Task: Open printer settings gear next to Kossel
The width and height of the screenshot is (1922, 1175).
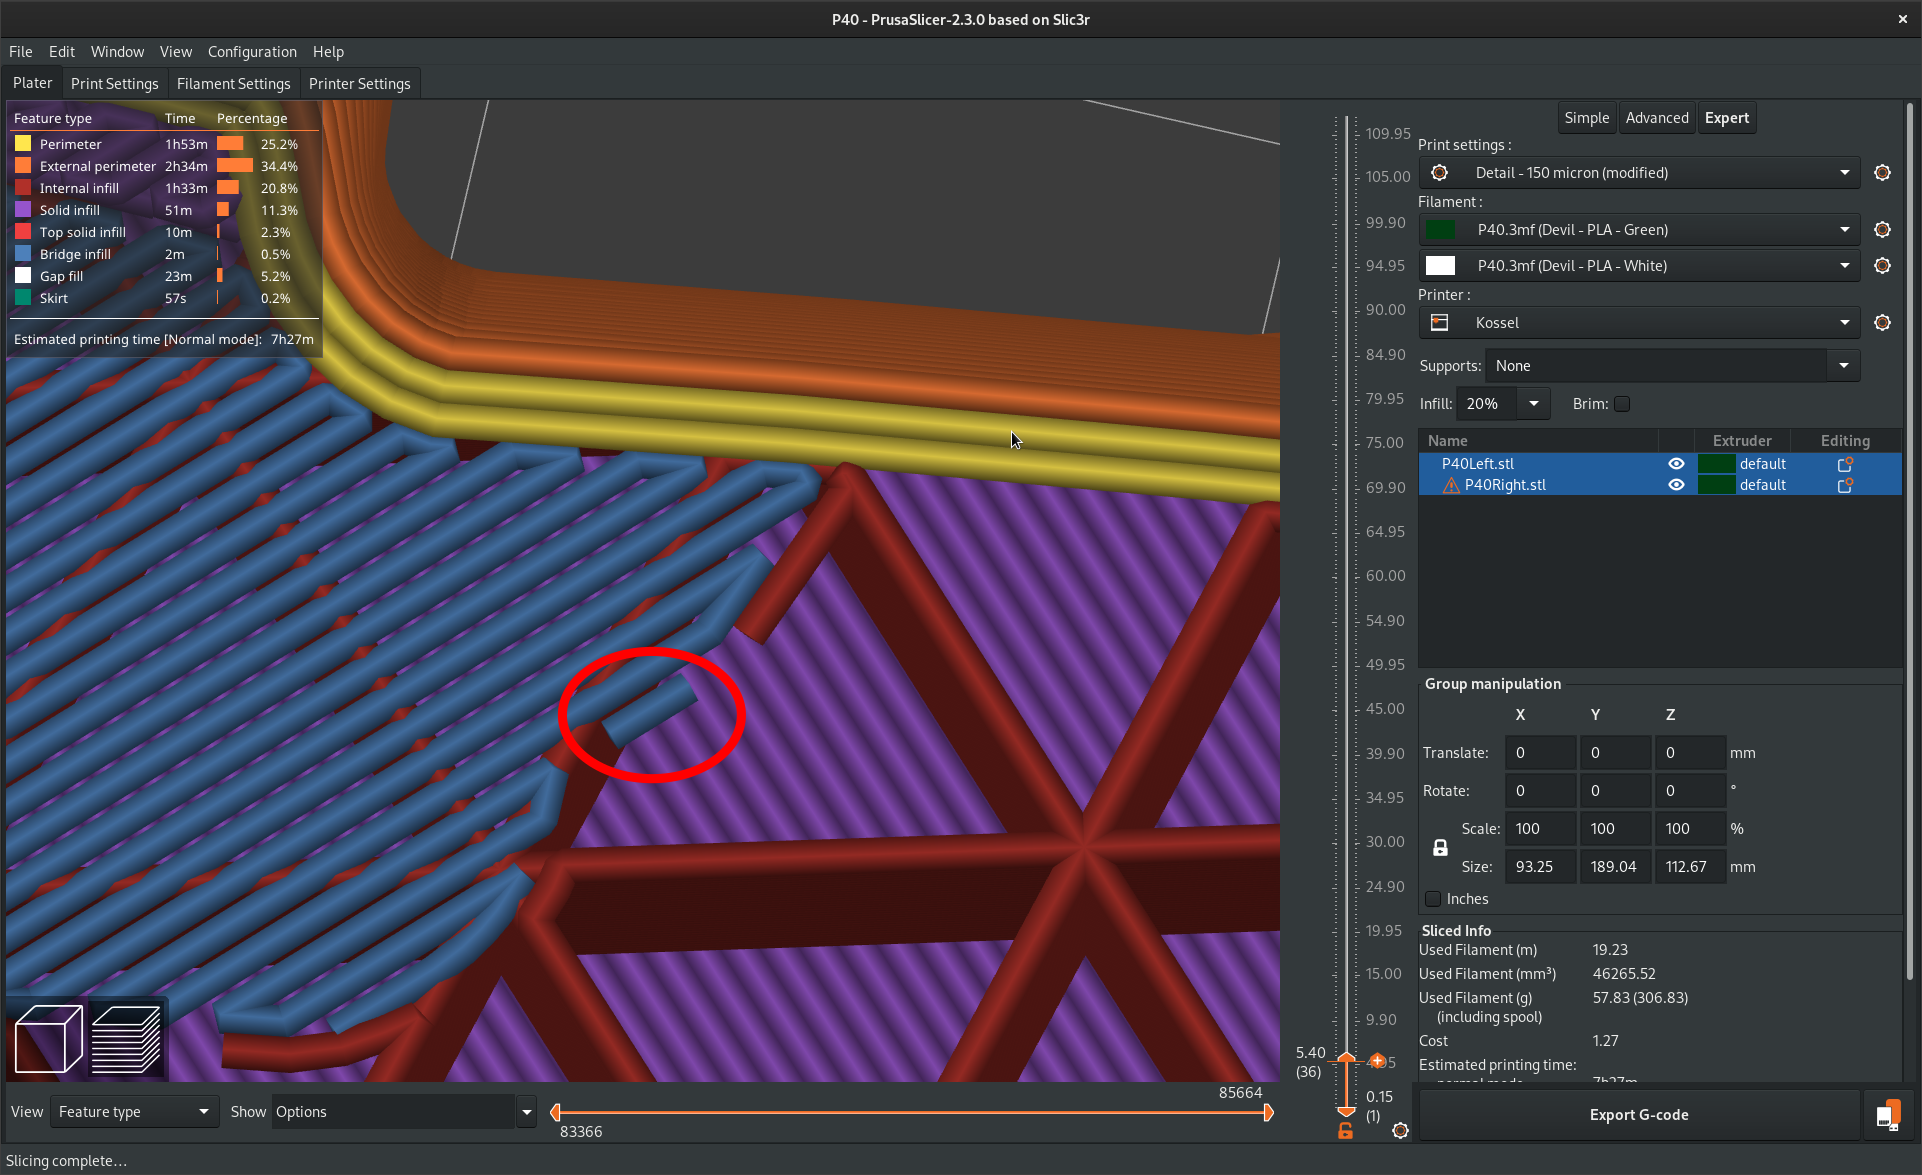Action: [x=1882, y=323]
